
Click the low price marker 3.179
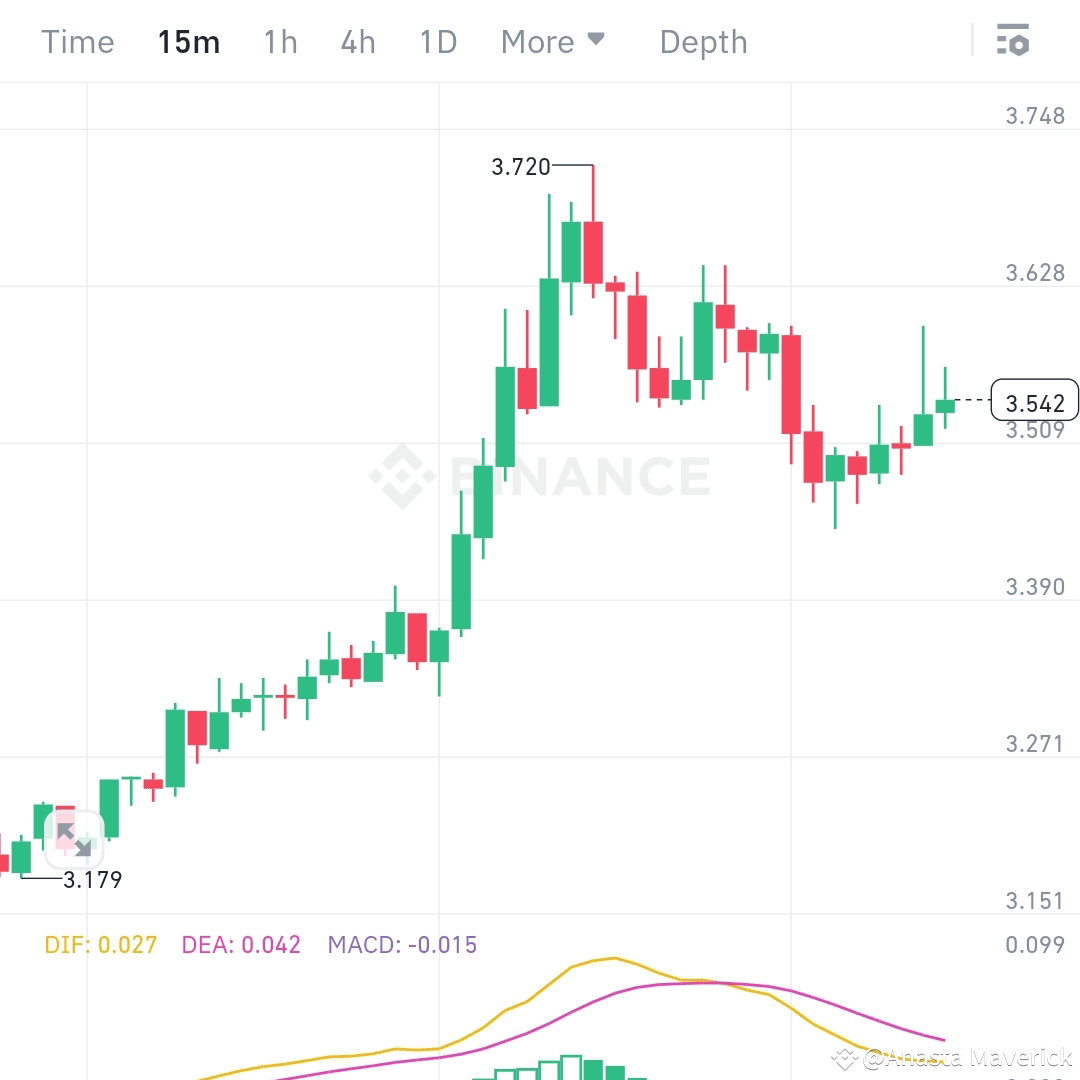pyautogui.click(x=92, y=881)
